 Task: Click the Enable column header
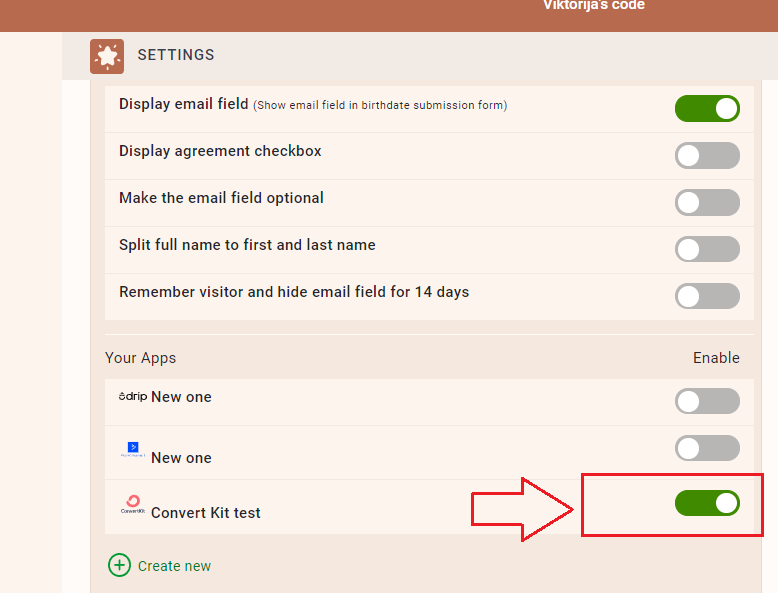pyautogui.click(x=716, y=358)
